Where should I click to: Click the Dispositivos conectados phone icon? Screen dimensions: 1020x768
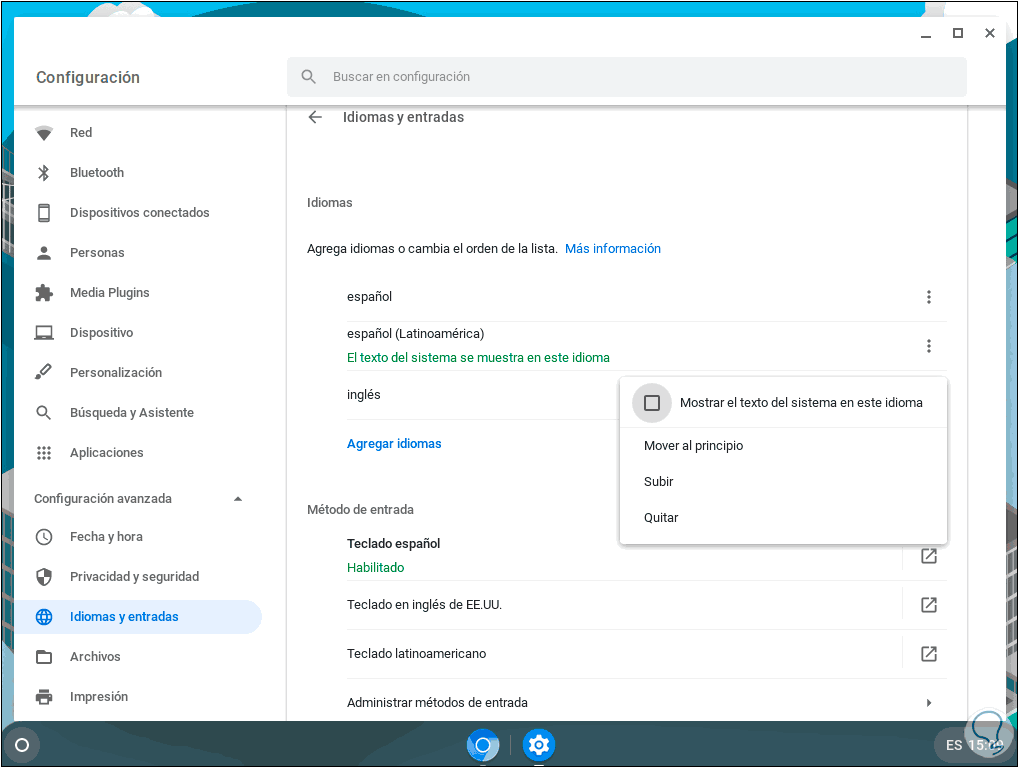44,213
